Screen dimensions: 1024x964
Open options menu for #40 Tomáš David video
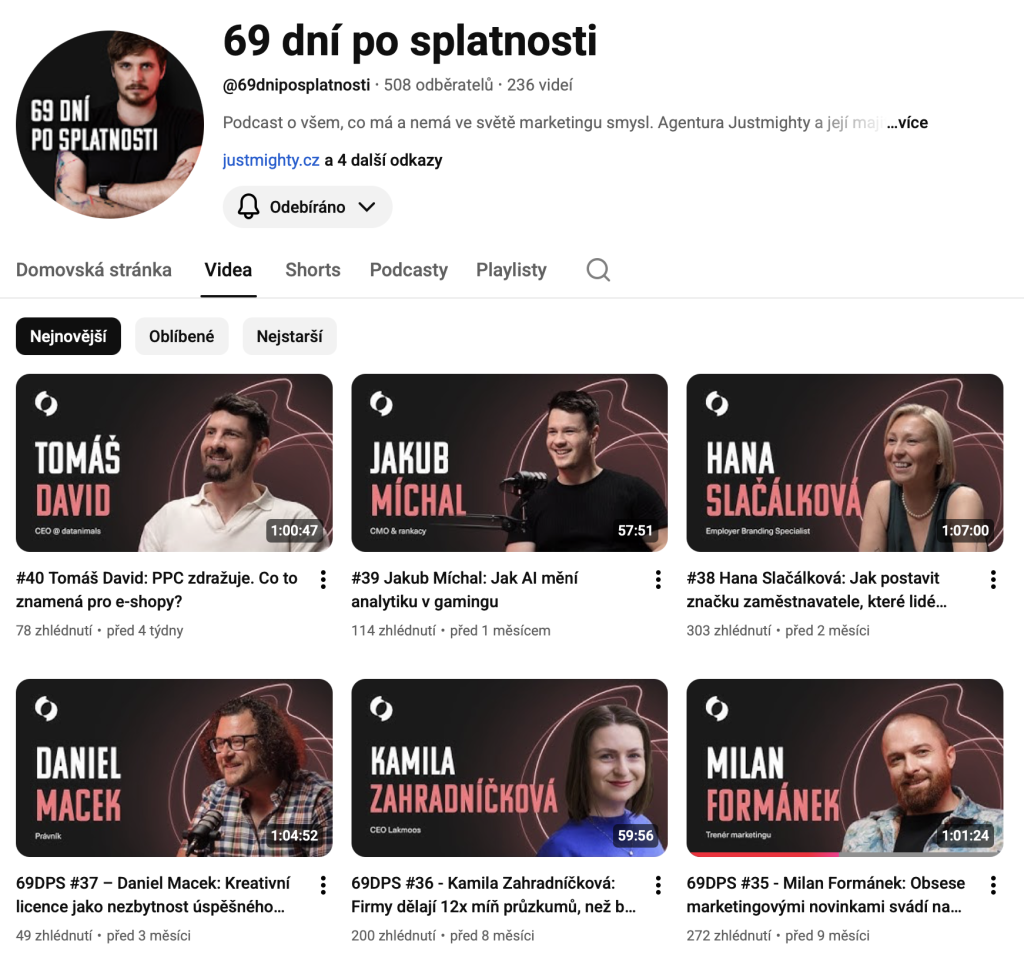point(323,579)
